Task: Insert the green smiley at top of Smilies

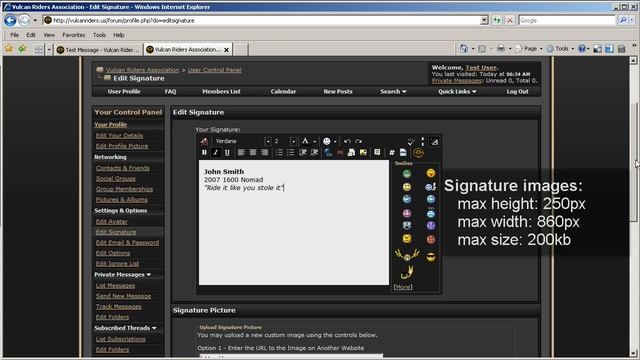Action: pyautogui.click(x=407, y=174)
